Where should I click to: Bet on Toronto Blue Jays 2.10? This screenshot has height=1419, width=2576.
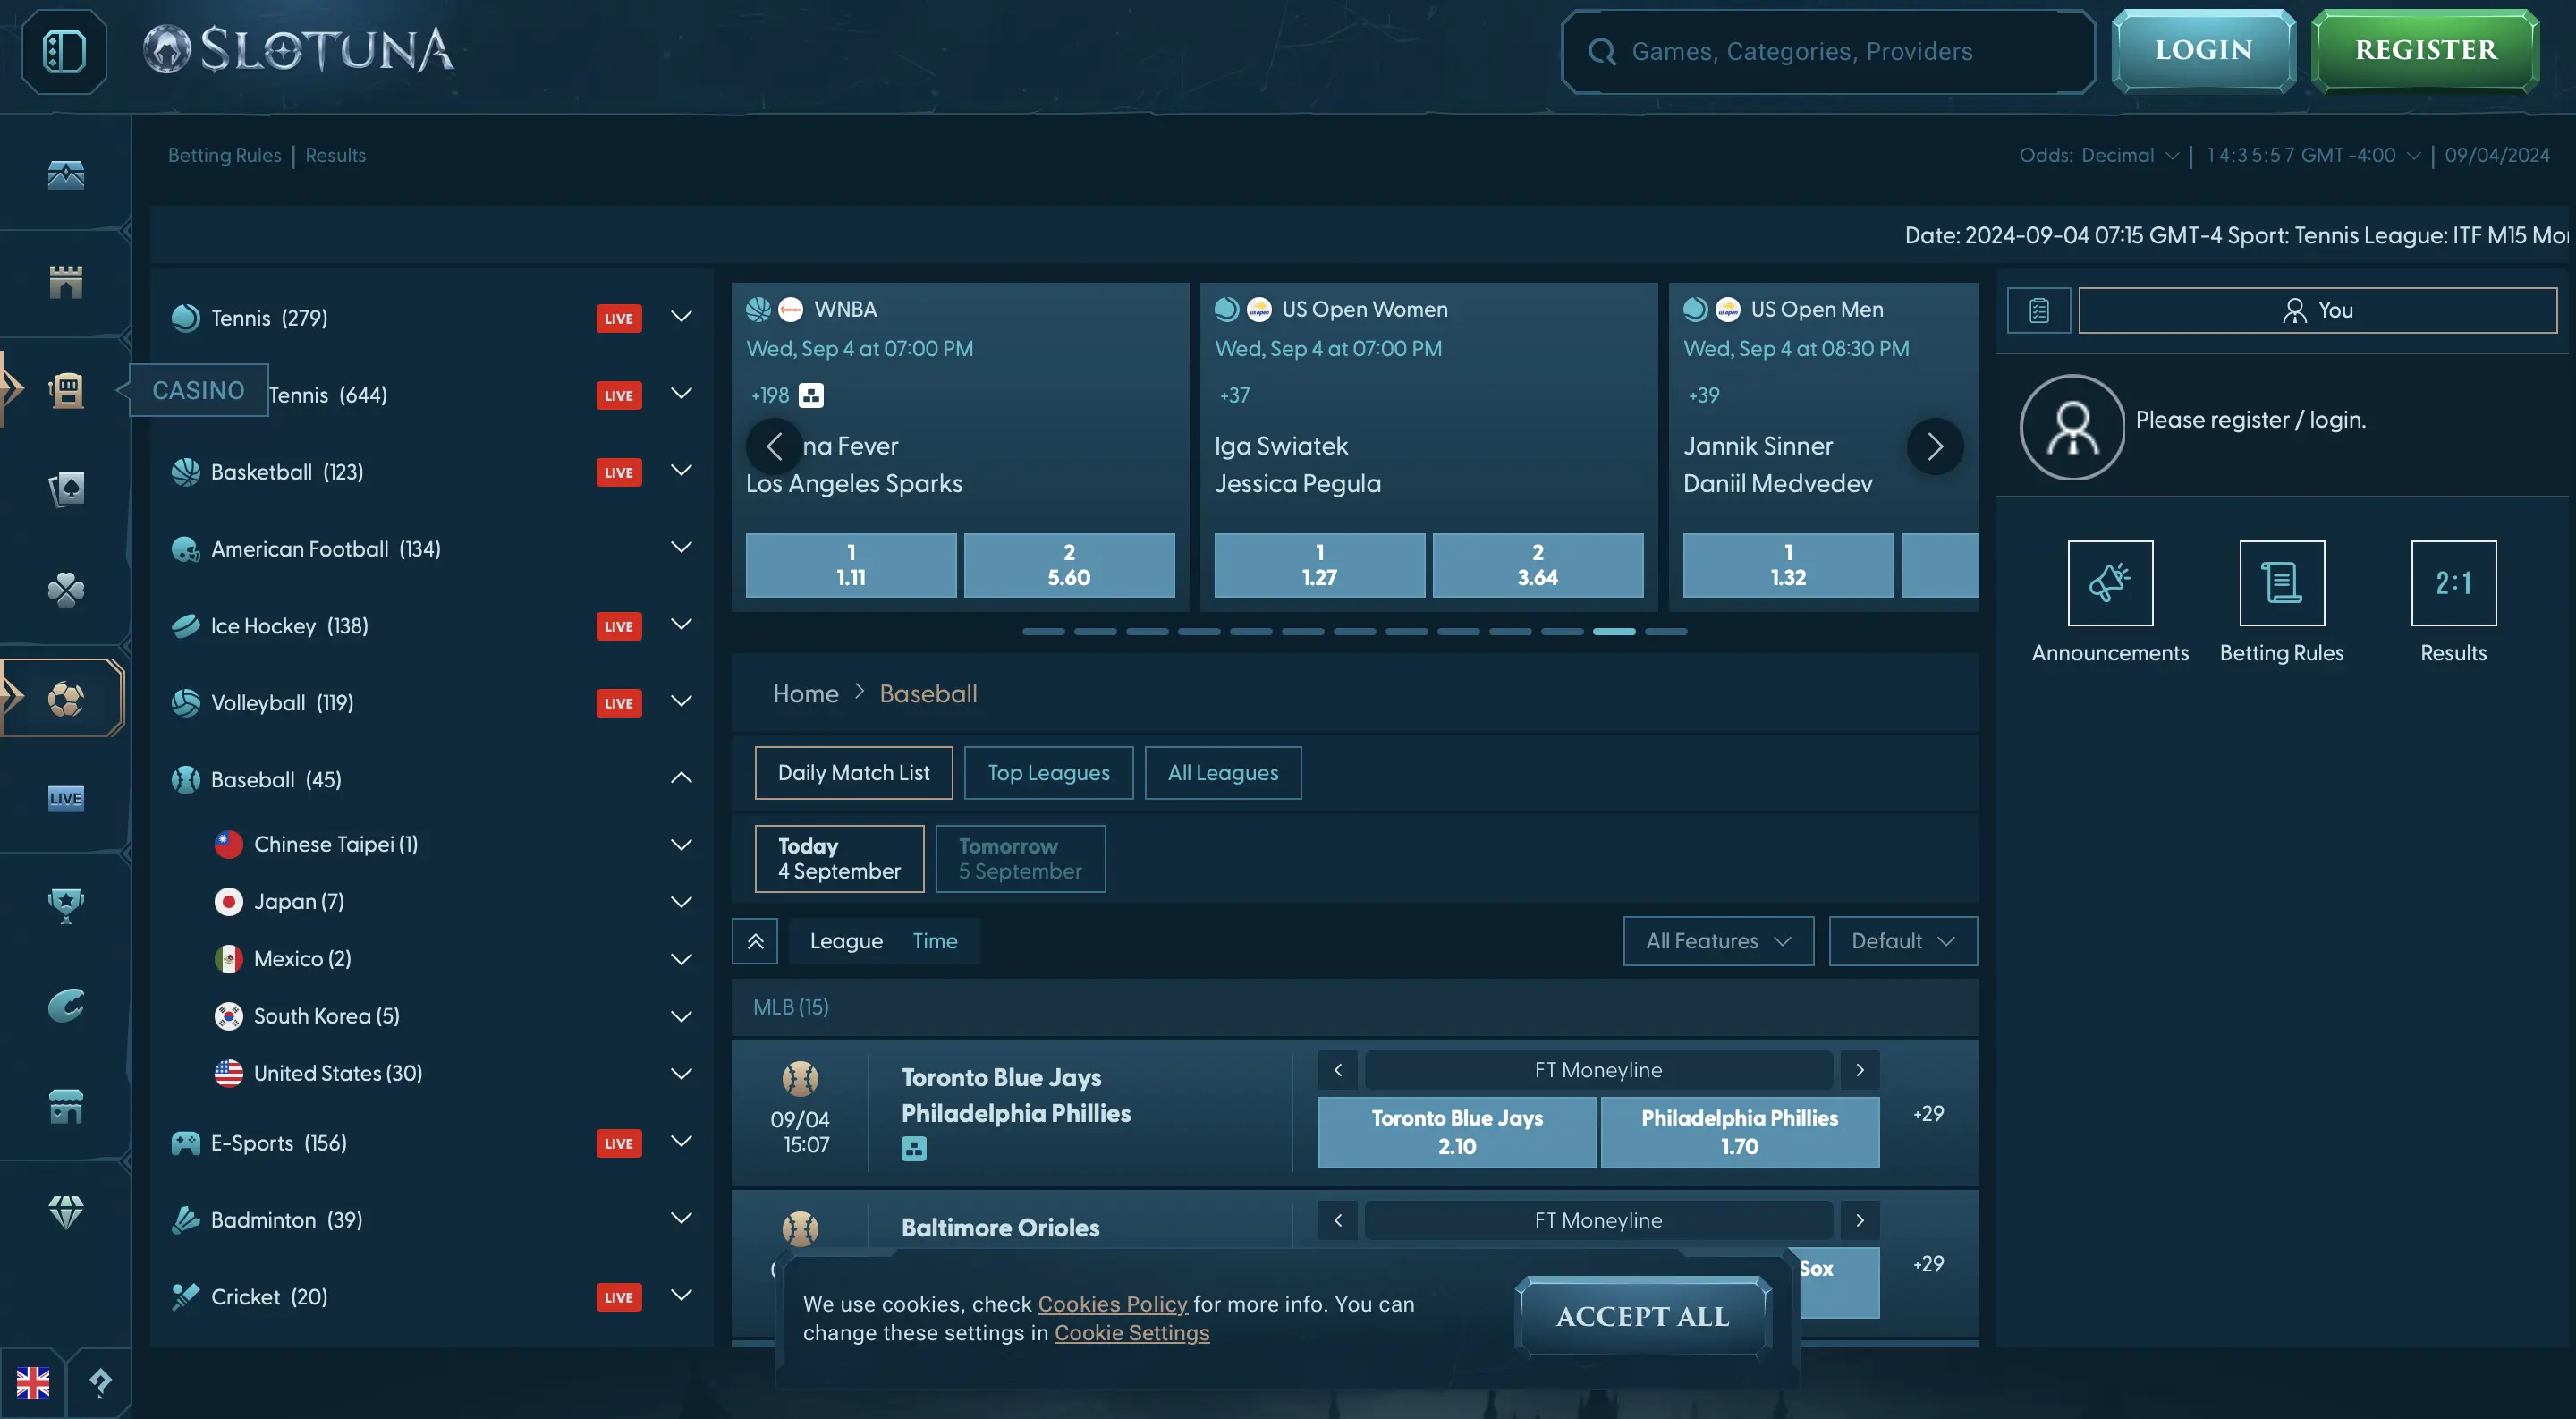[1456, 1132]
